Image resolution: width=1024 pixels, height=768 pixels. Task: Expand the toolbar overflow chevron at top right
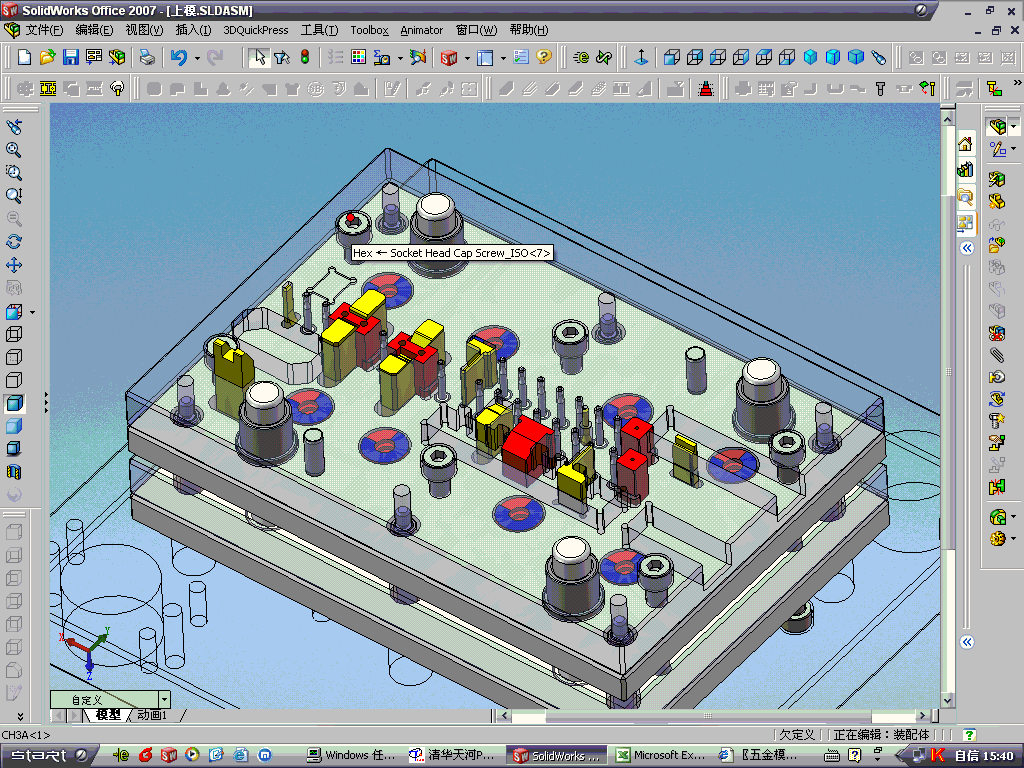click(1016, 83)
